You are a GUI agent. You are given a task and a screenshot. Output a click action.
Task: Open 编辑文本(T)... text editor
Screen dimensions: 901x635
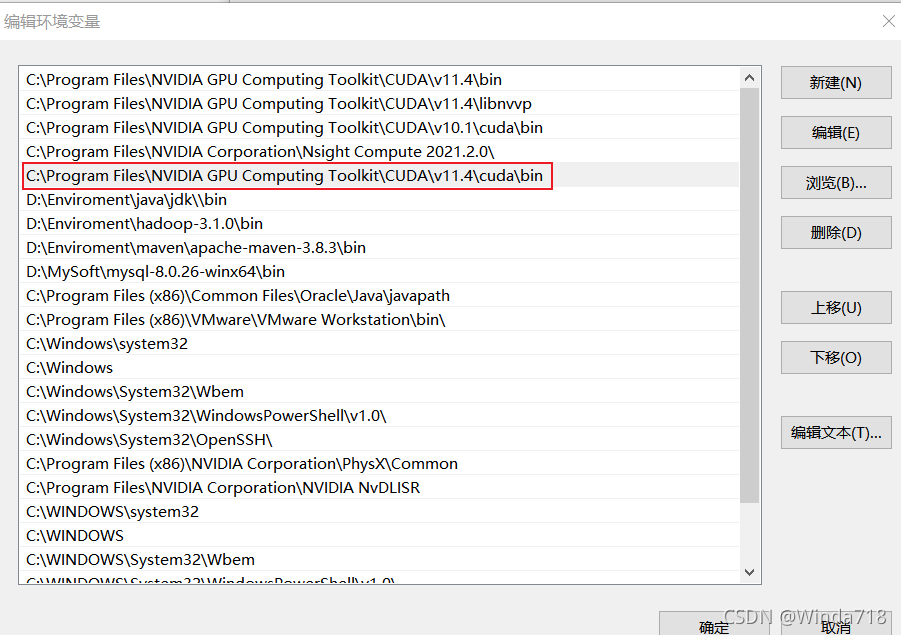835,432
